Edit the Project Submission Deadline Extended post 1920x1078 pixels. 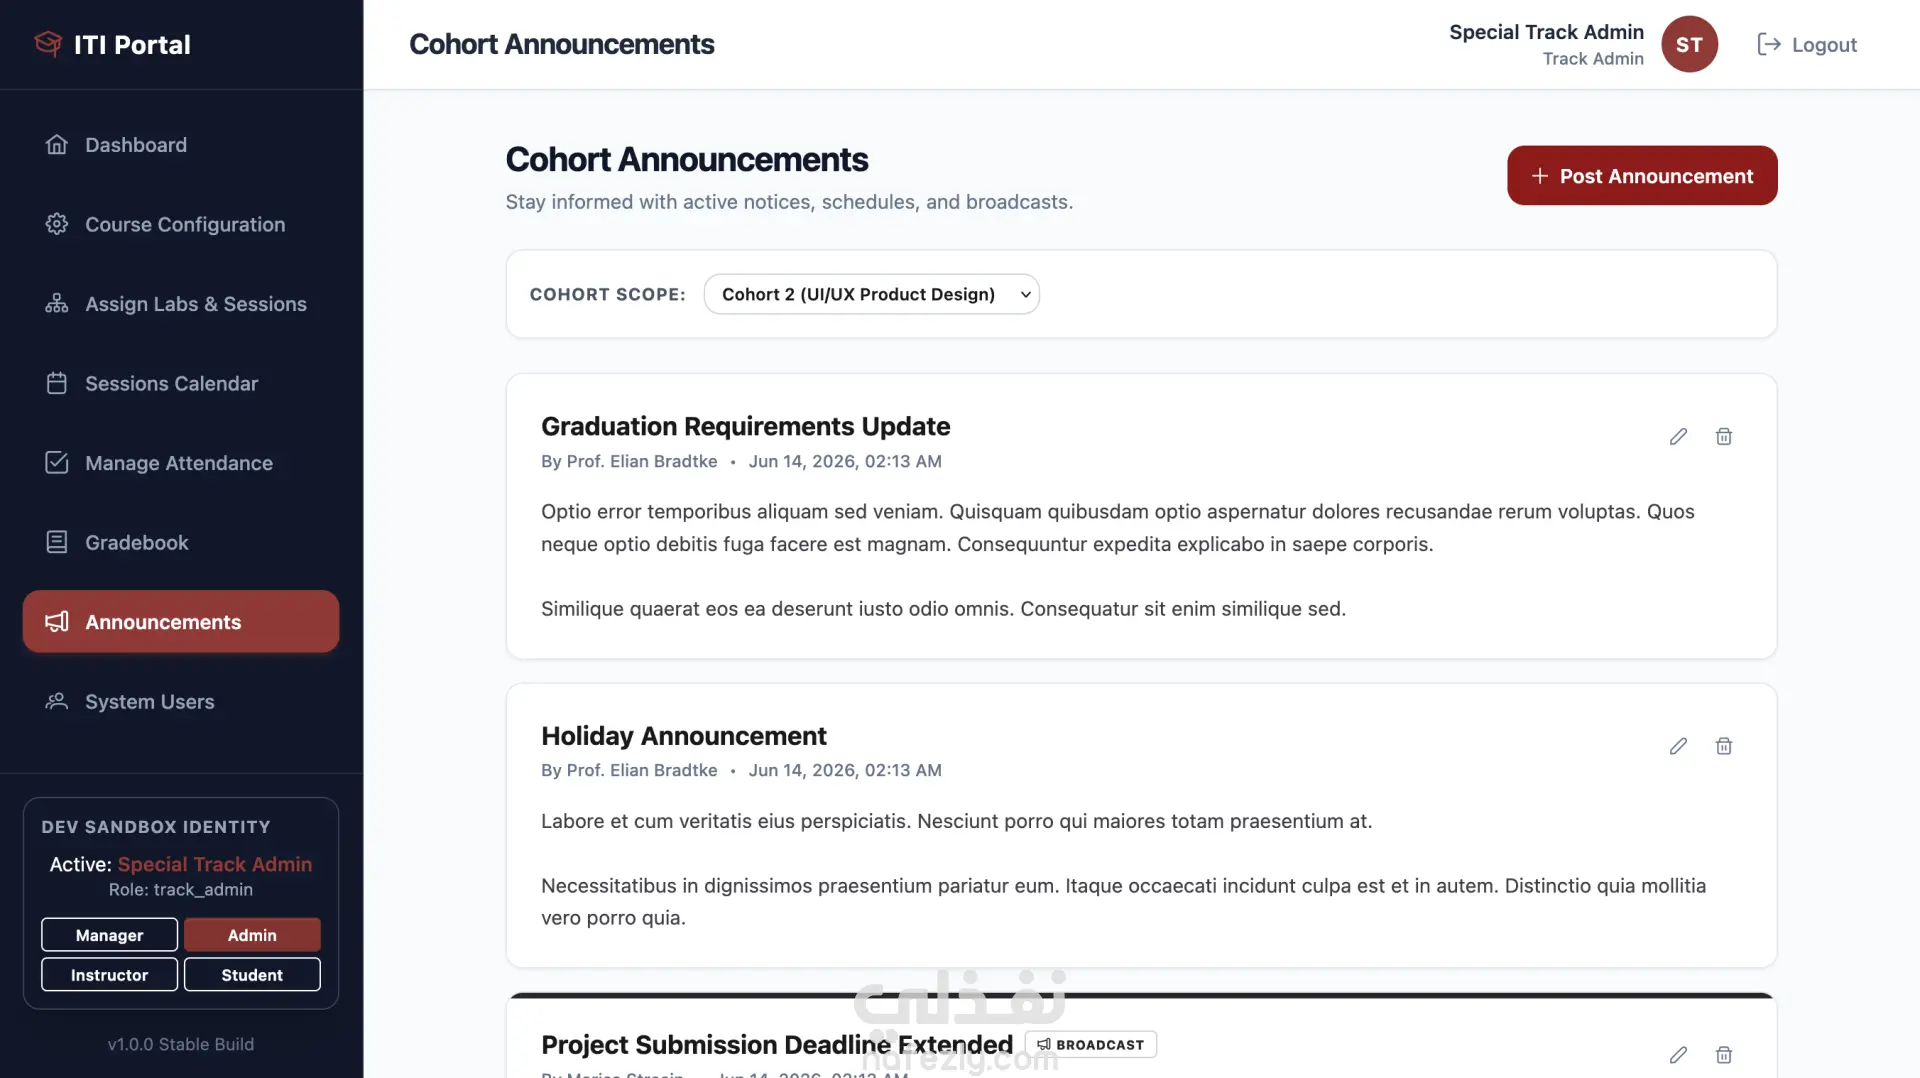click(x=1678, y=1055)
